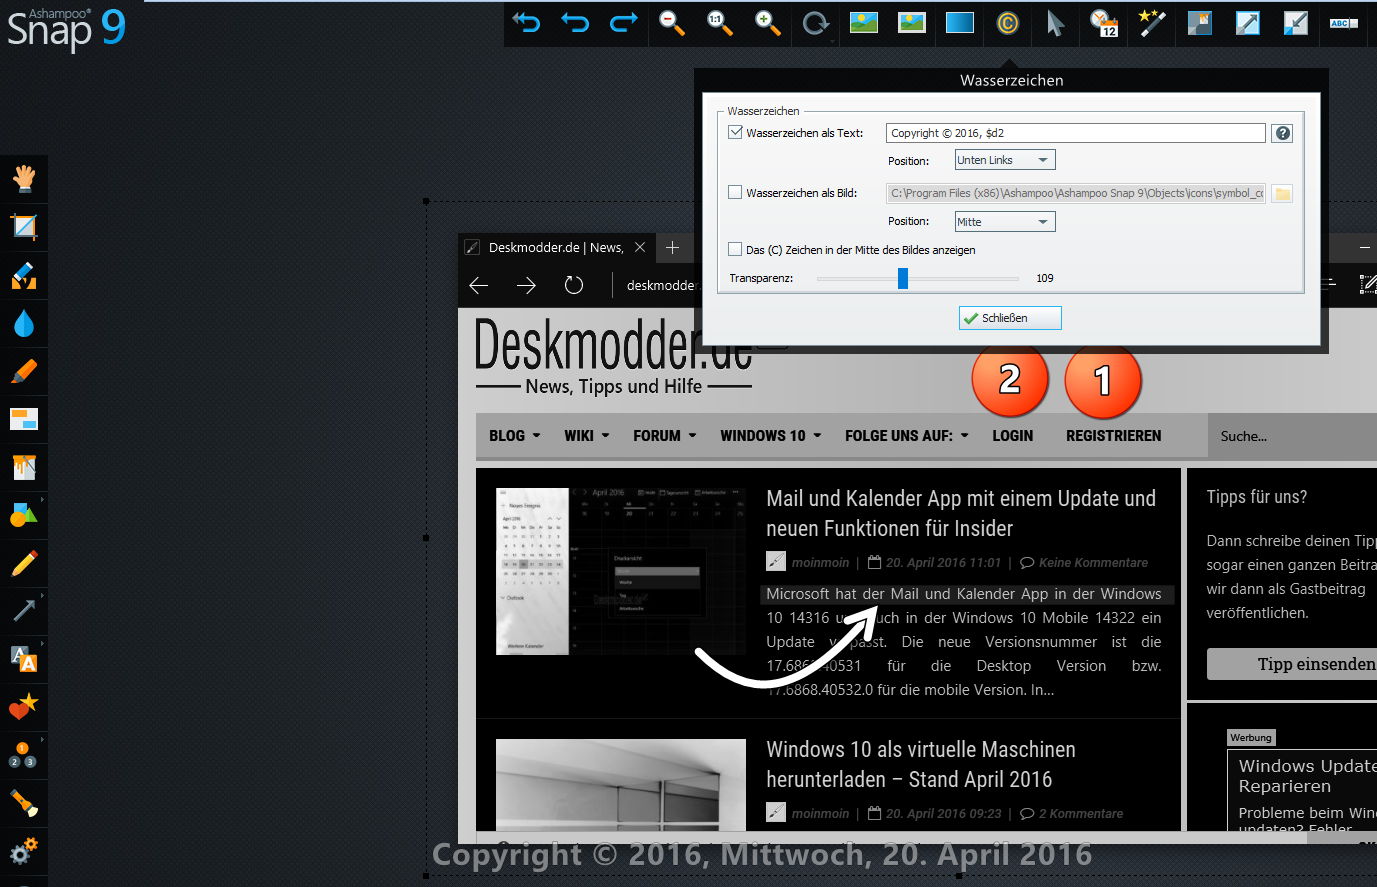Select the flashlight spotlight tool
1377x887 pixels.
pos(24,803)
